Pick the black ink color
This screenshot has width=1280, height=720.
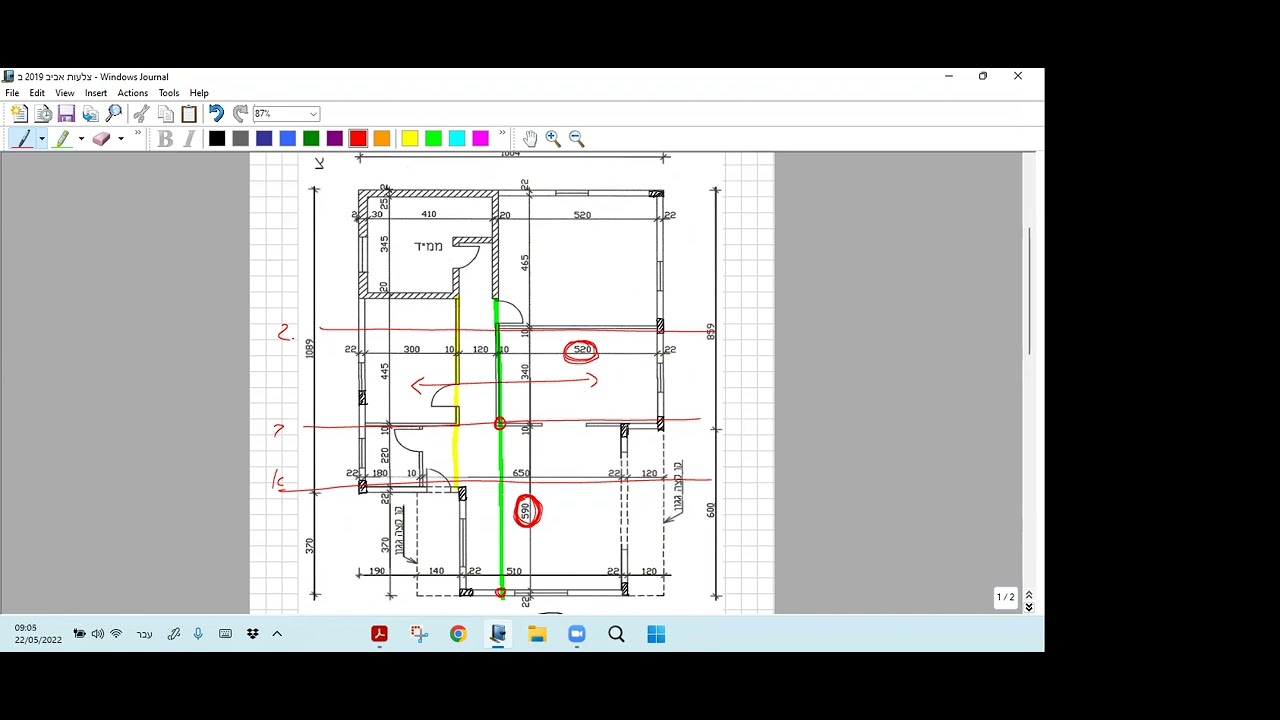pyautogui.click(x=217, y=139)
